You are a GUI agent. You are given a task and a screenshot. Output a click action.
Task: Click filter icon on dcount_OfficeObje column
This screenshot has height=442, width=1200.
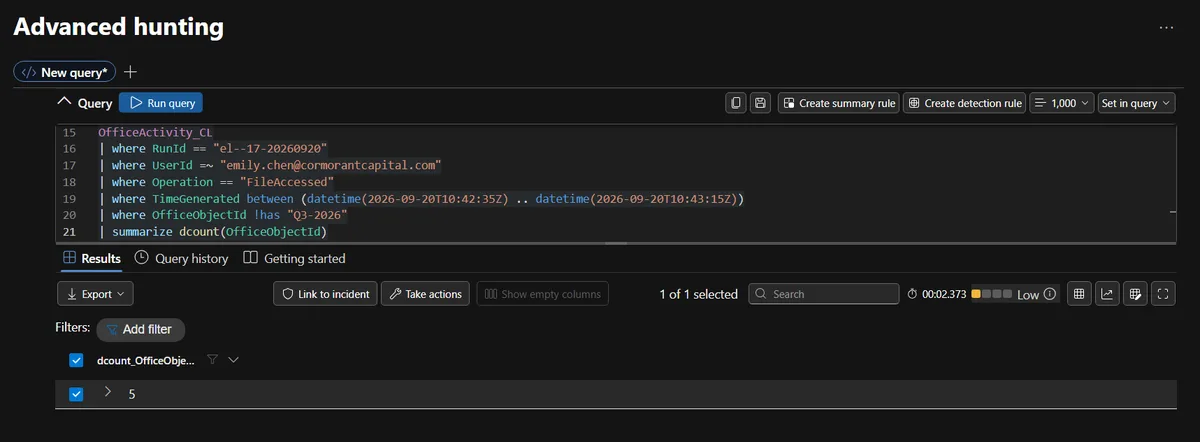[212, 360]
